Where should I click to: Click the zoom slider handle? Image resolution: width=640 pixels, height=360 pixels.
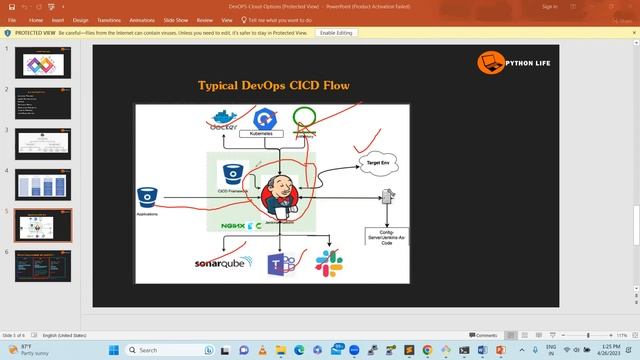click(x=588, y=335)
